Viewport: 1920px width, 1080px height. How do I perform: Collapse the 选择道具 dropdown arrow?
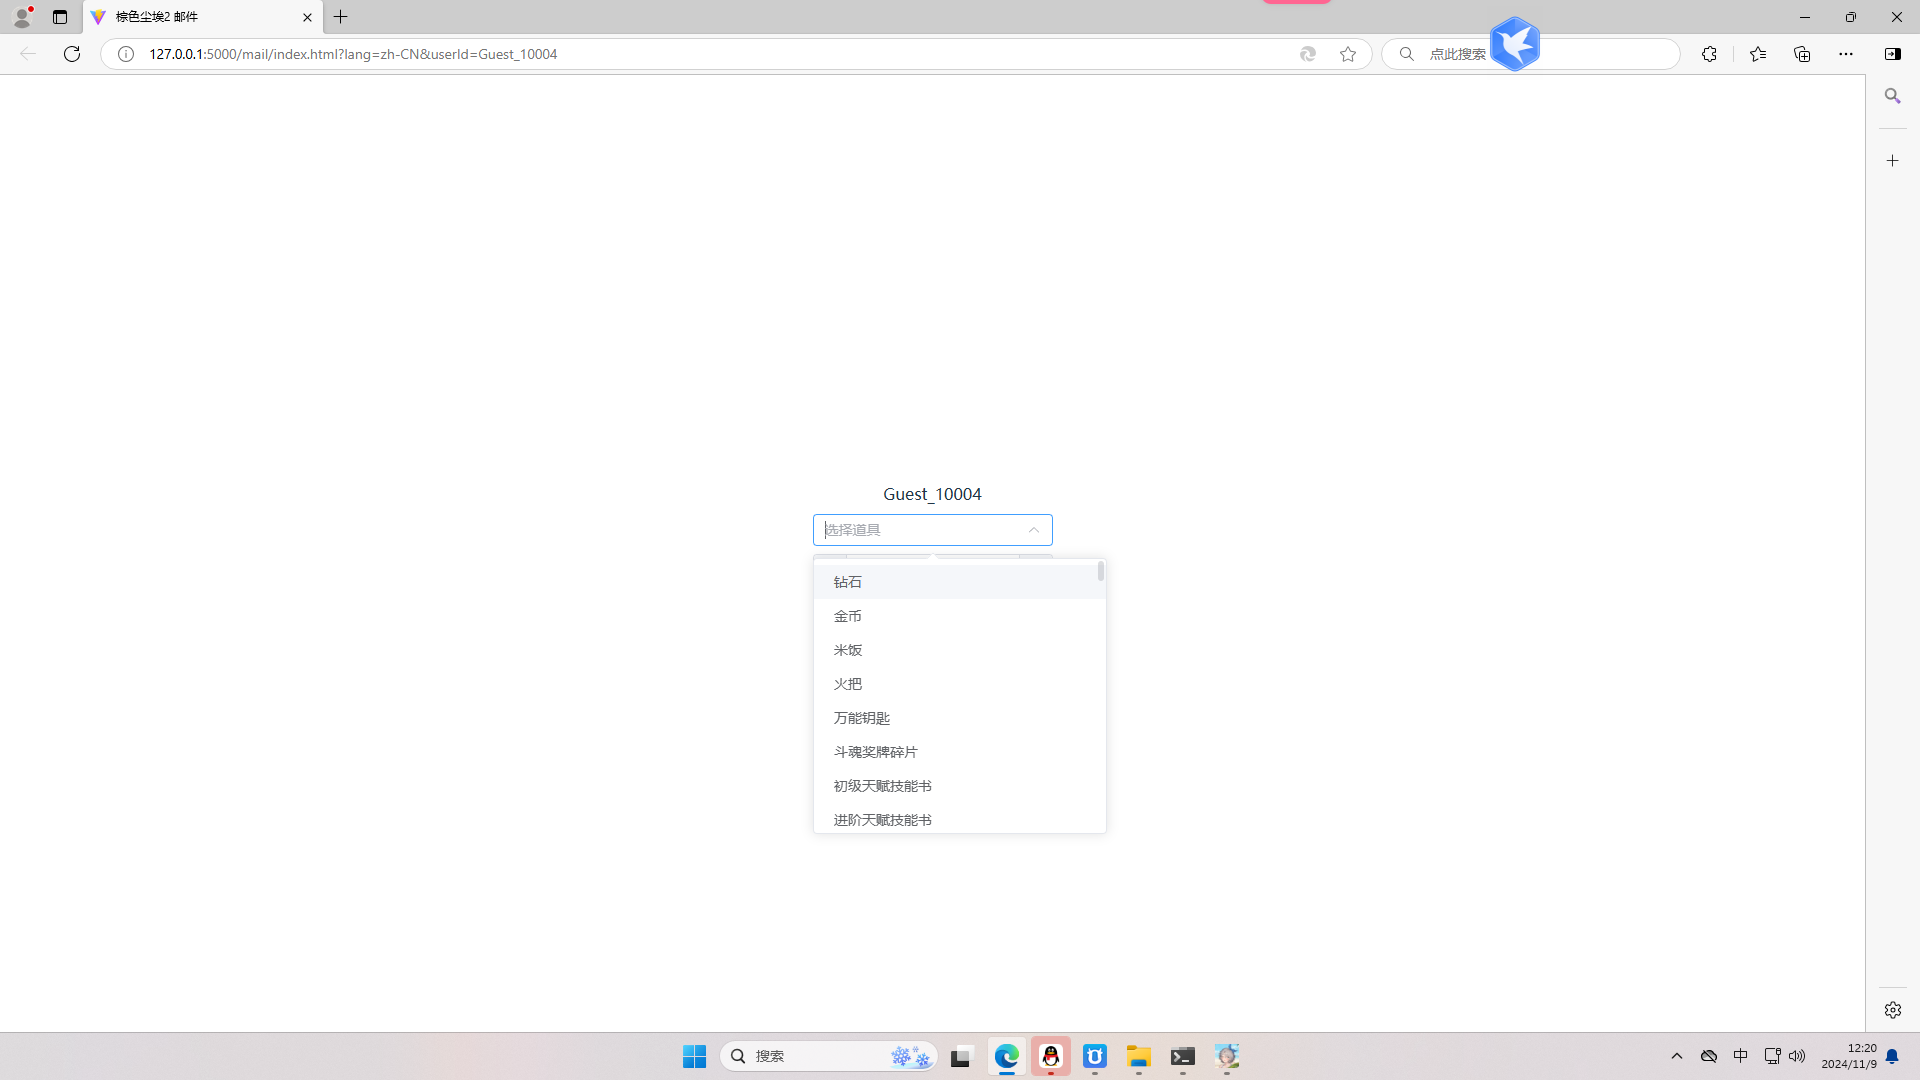pyautogui.click(x=1034, y=530)
